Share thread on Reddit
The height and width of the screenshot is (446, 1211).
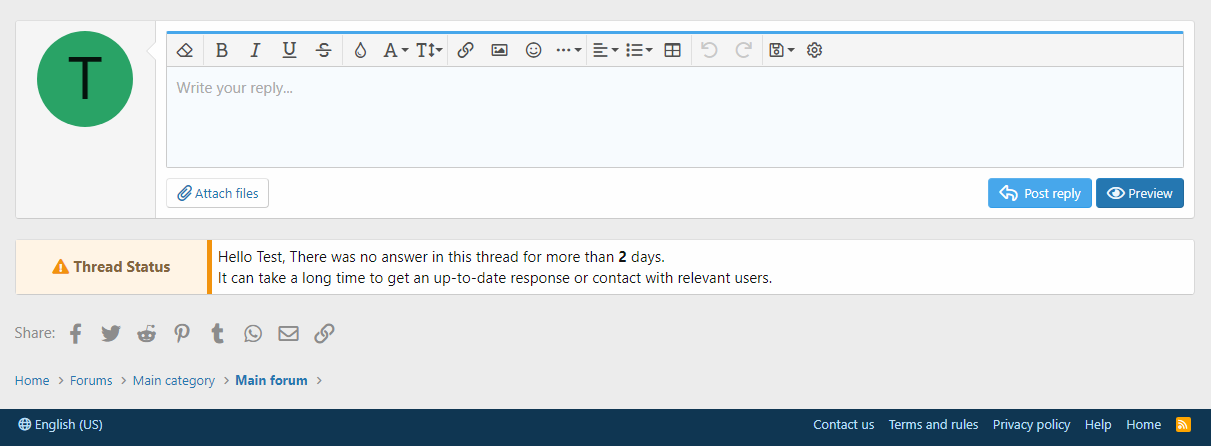click(x=147, y=333)
